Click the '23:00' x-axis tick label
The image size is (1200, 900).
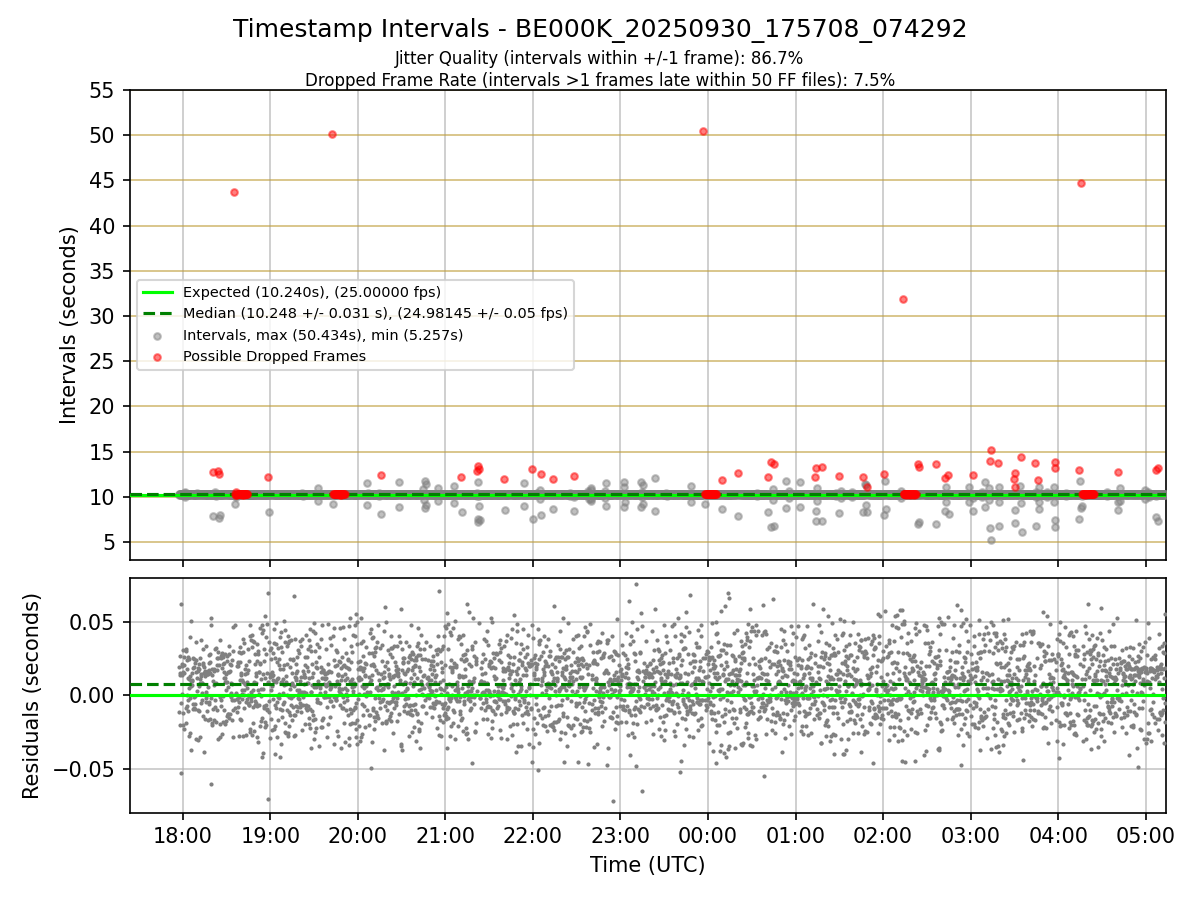tap(620, 834)
